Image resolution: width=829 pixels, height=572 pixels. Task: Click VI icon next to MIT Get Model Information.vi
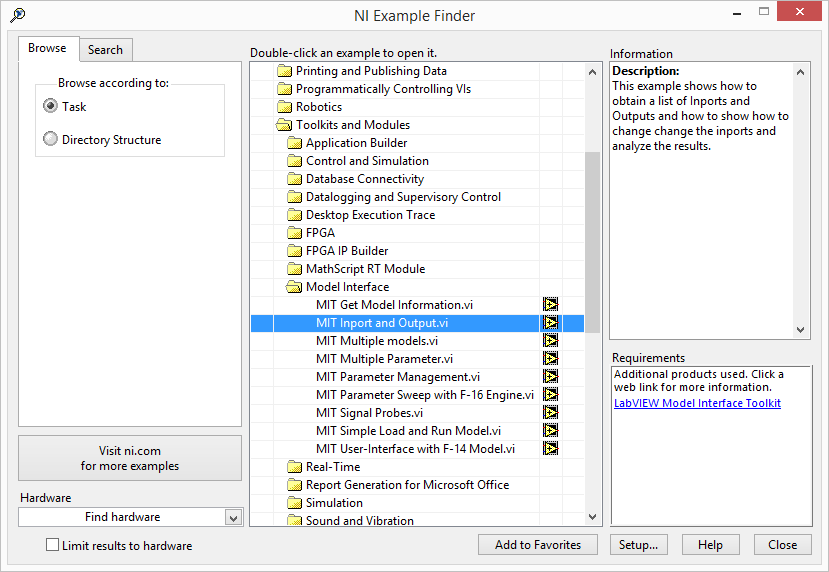[550, 305]
